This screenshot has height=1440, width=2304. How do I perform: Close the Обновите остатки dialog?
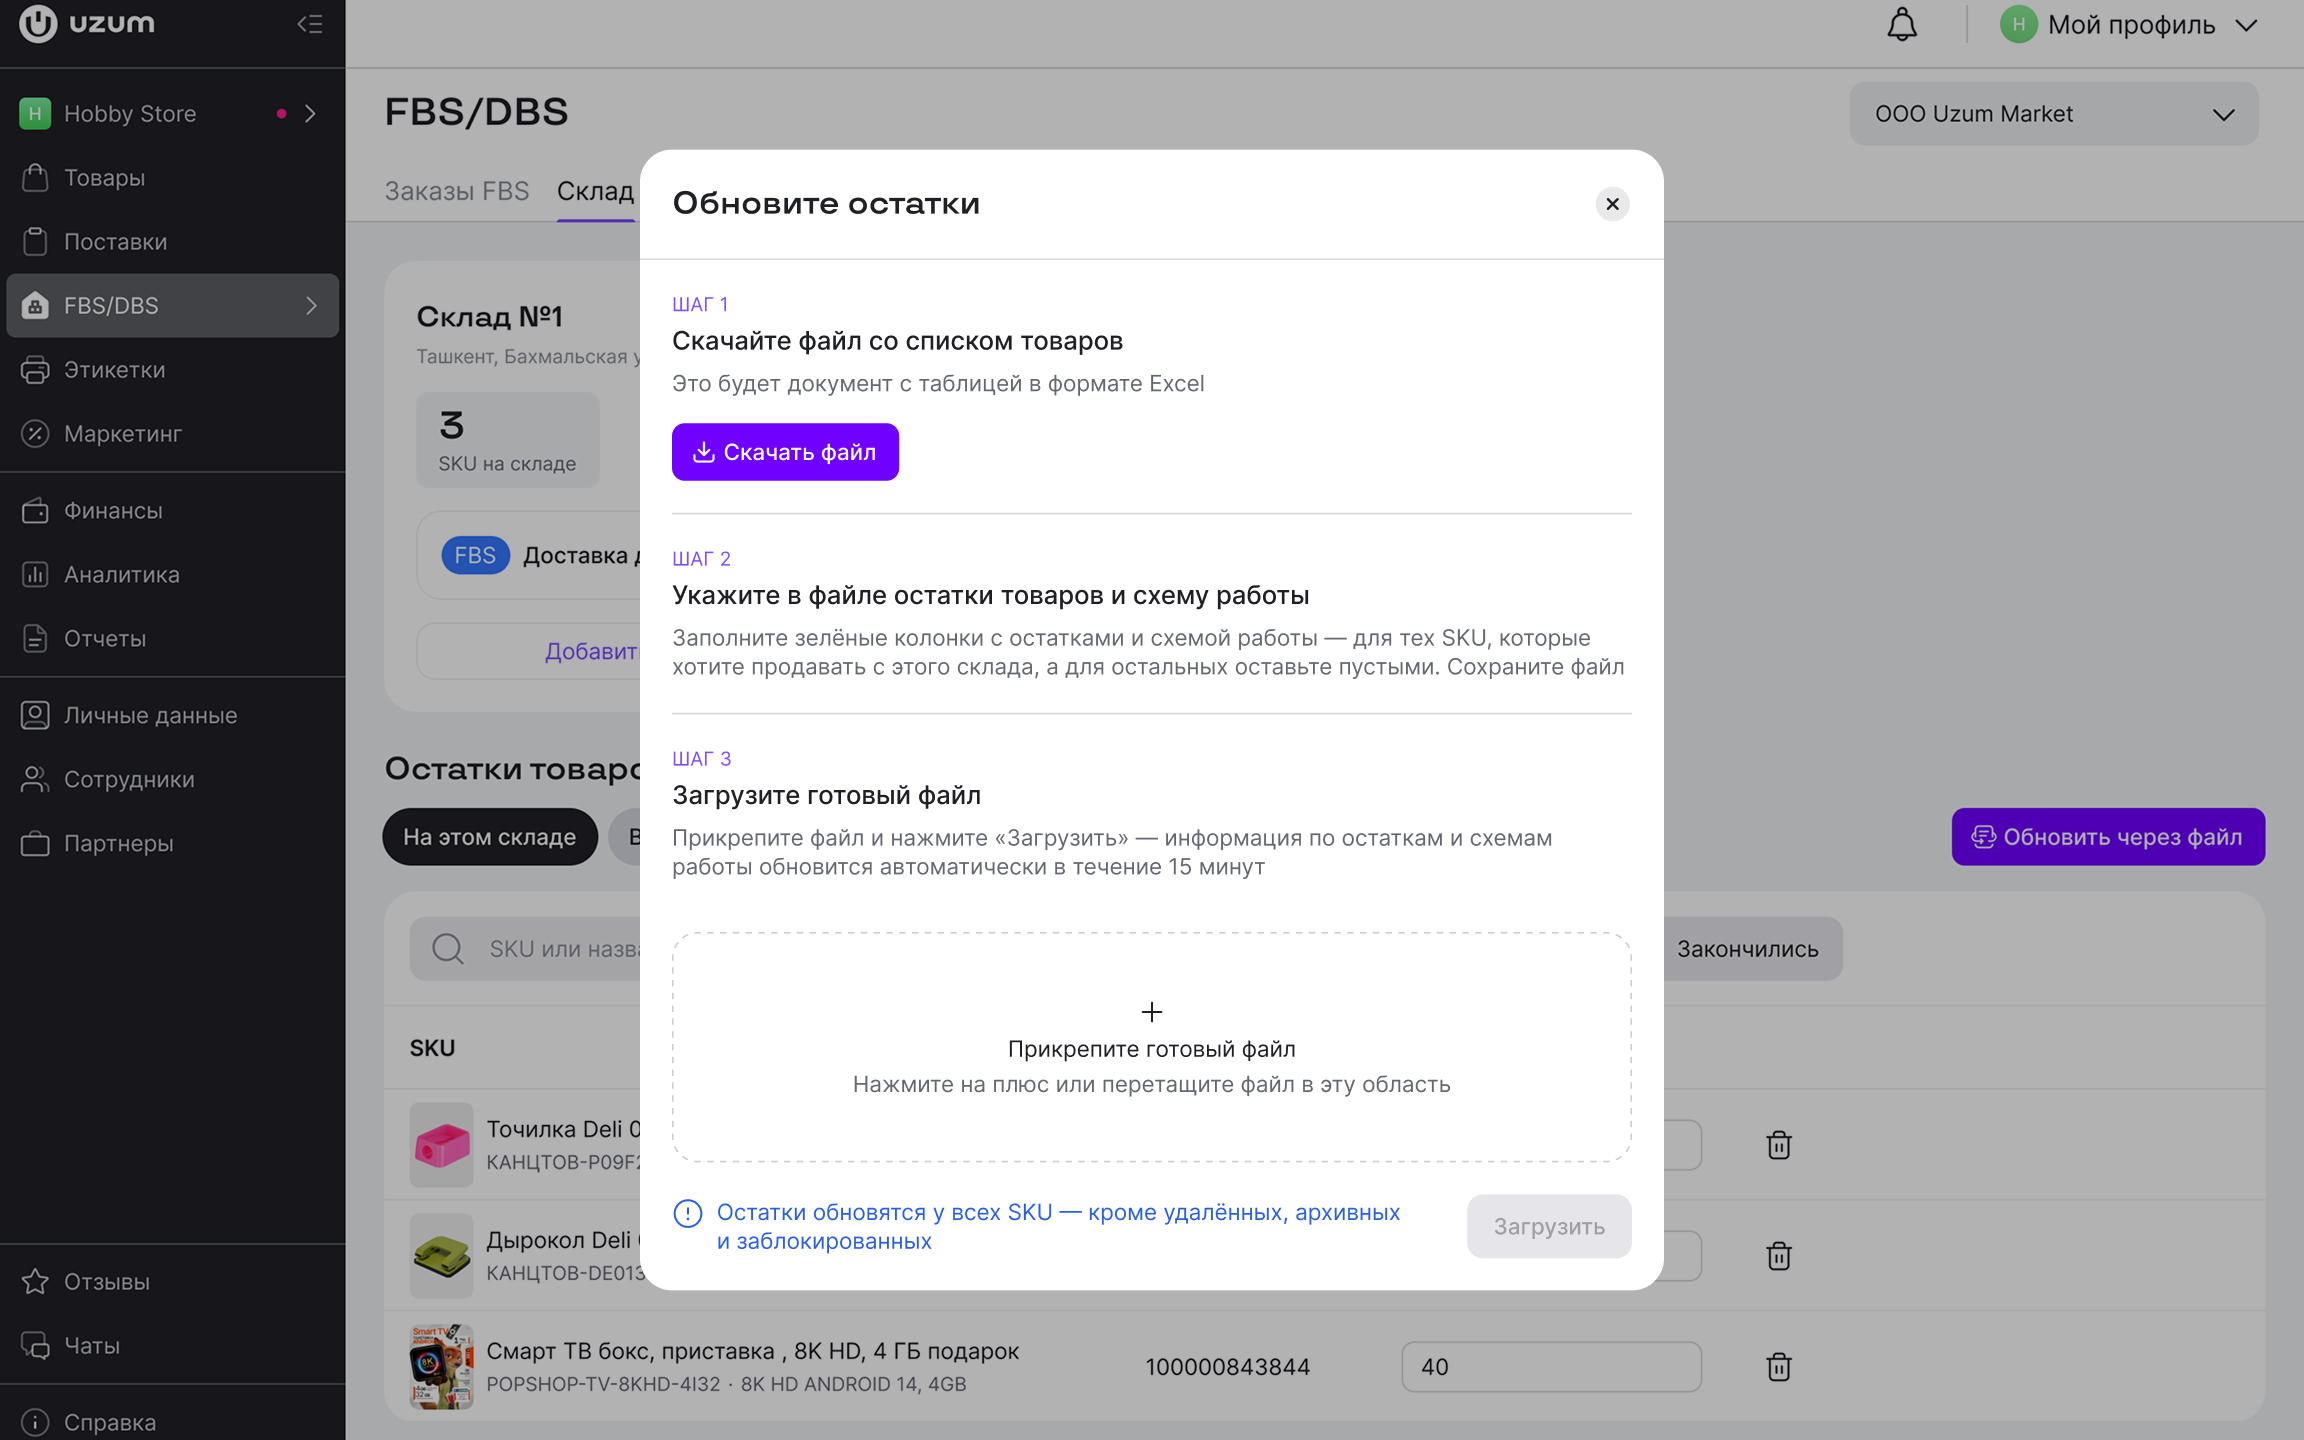pos(1612,204)
